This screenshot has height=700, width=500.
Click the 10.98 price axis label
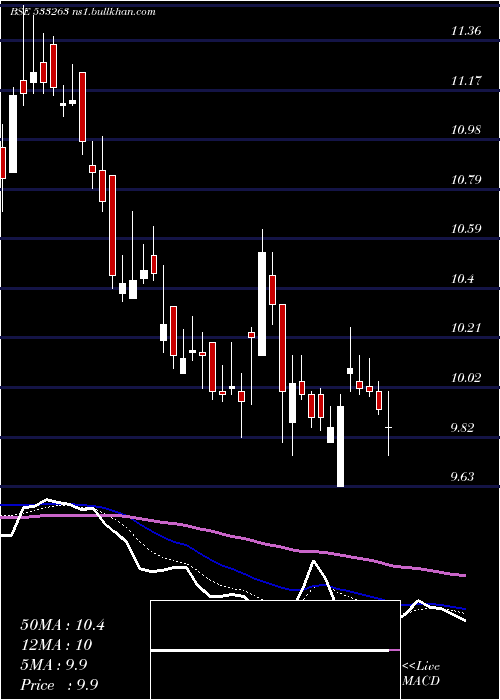click(x=466, y=130)
